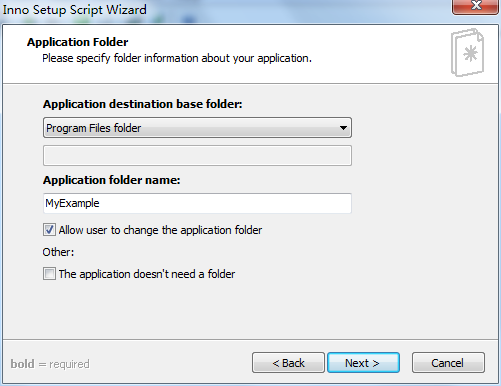Expand the base folder dropdown arrow
Image resolution: width=501 pixels, height=386 pixels.
click(343, 128)
